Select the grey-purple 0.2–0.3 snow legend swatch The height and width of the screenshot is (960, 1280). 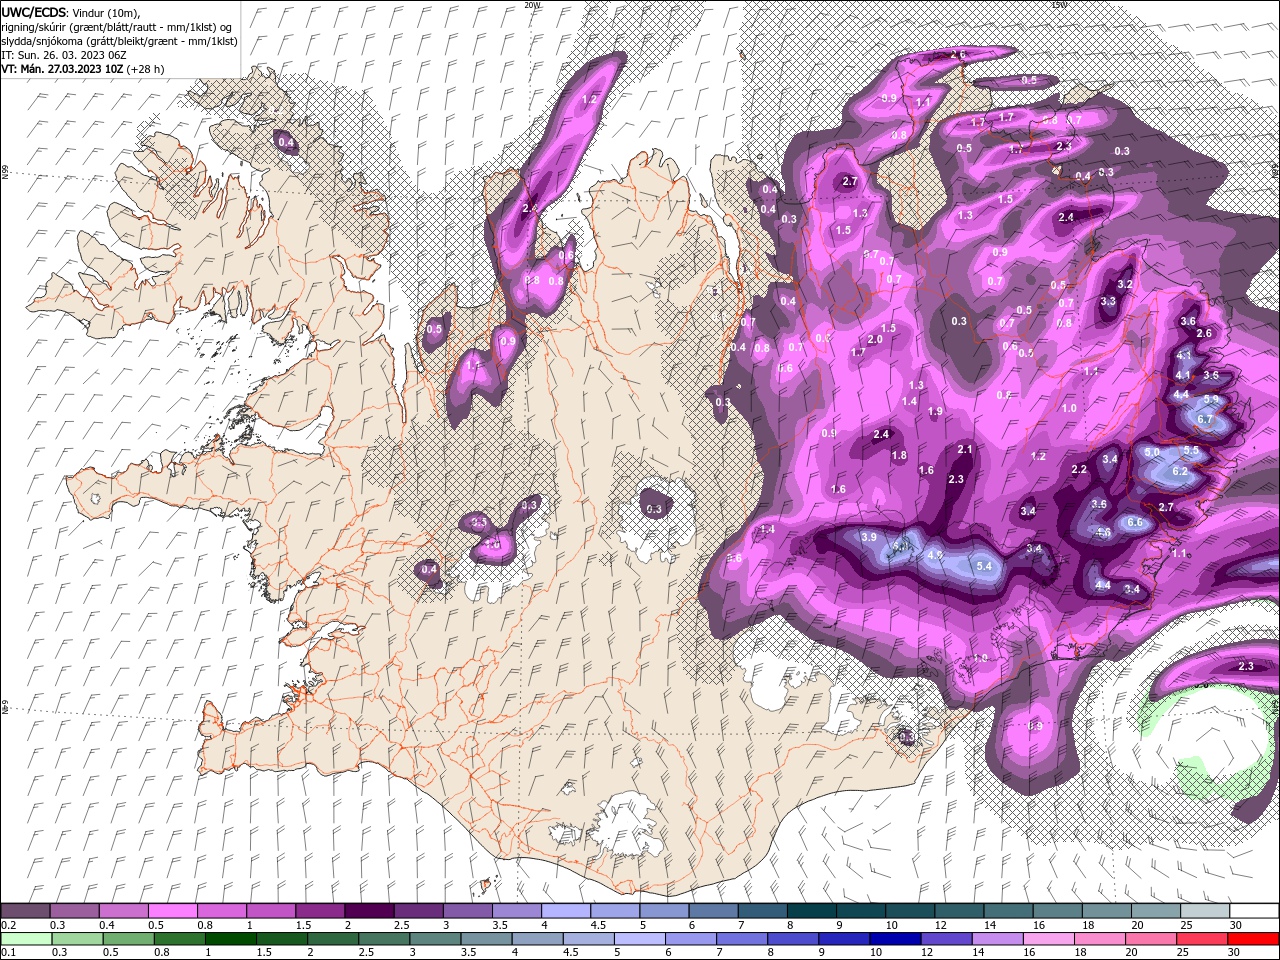(25, 911)
